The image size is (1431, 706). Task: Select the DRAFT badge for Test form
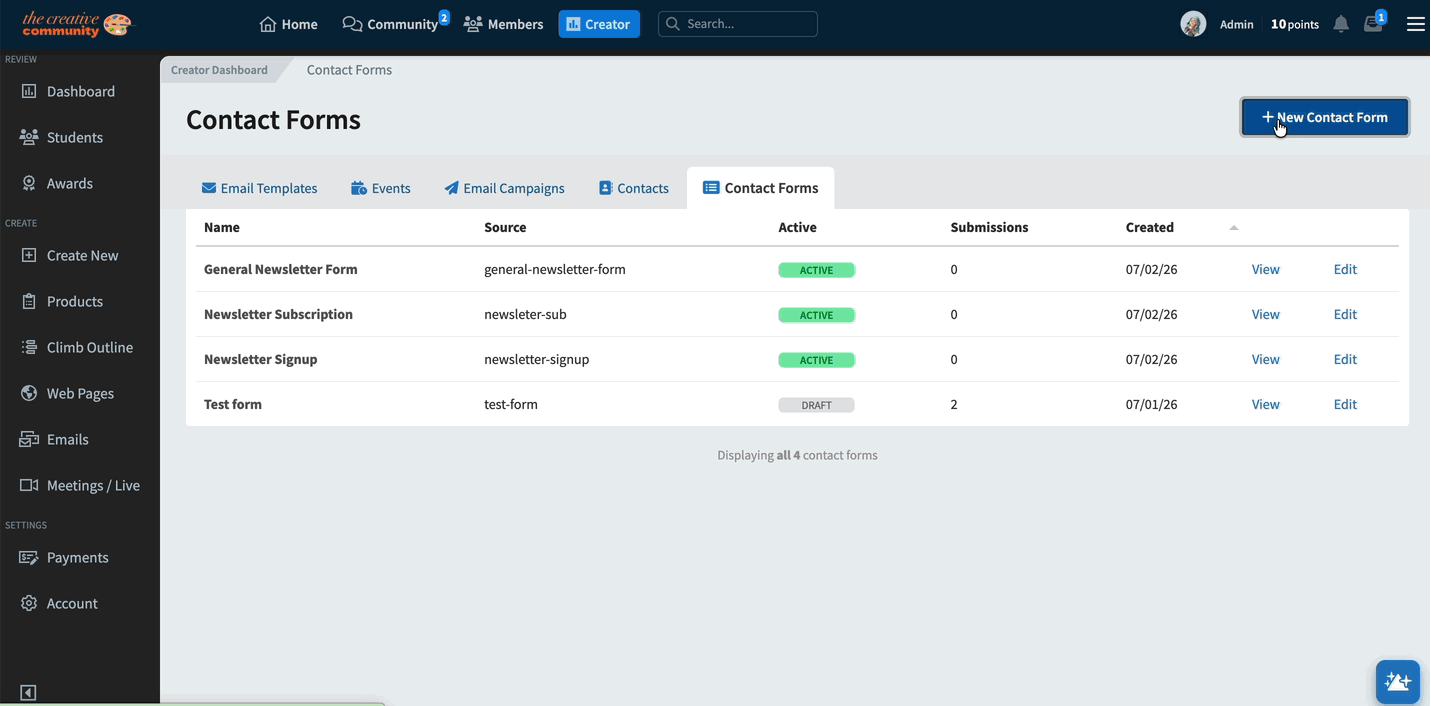816,405
